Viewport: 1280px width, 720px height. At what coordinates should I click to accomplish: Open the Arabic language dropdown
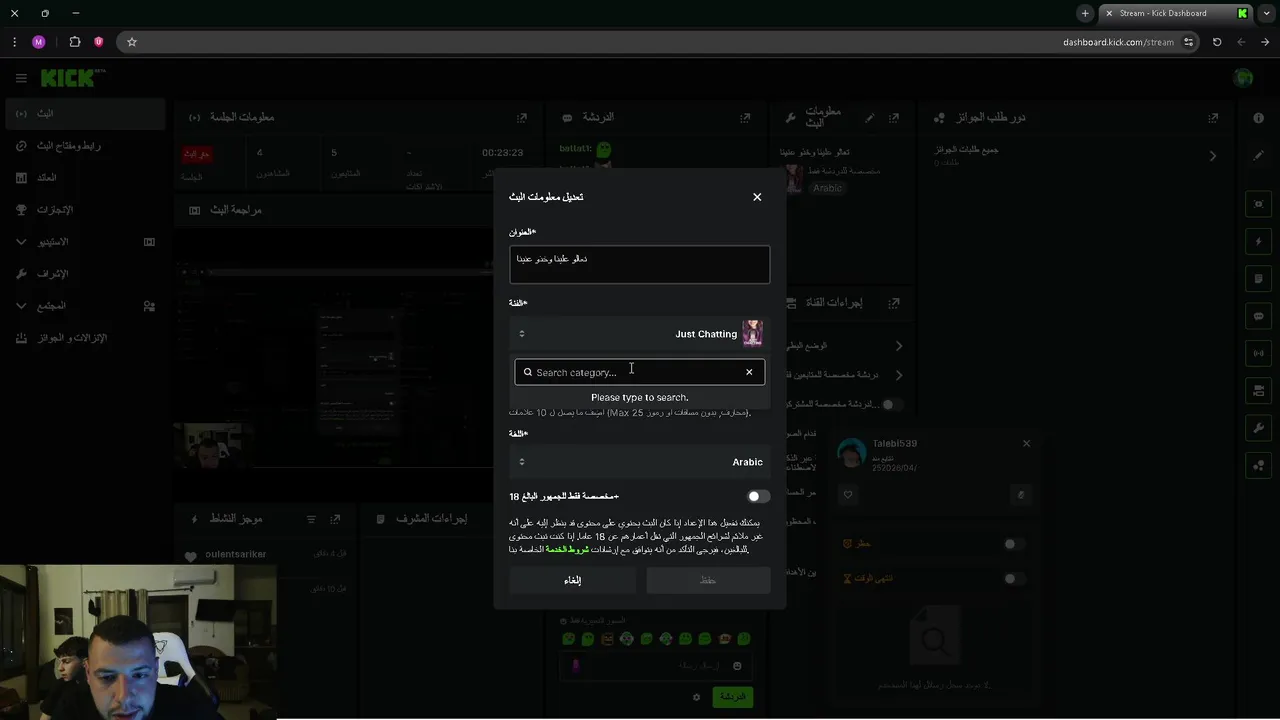pos(640,462)
